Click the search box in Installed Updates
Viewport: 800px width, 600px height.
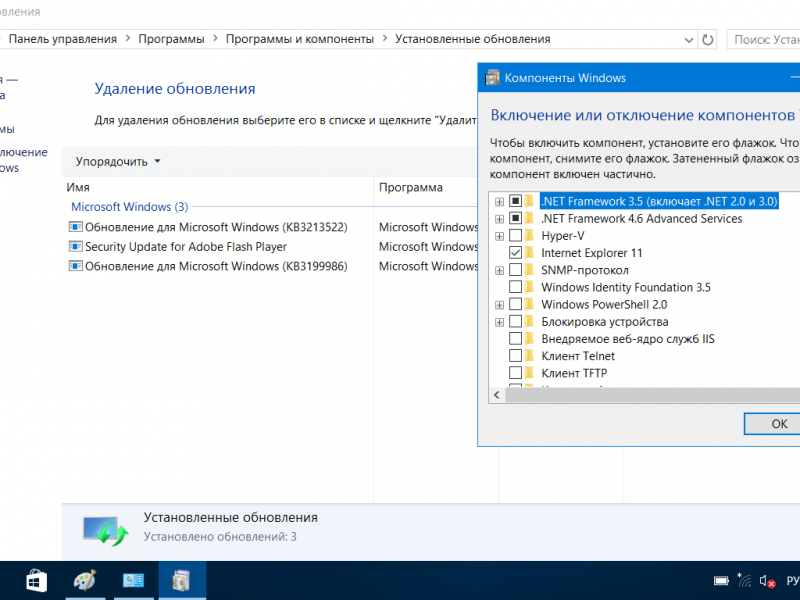(763, 39)
